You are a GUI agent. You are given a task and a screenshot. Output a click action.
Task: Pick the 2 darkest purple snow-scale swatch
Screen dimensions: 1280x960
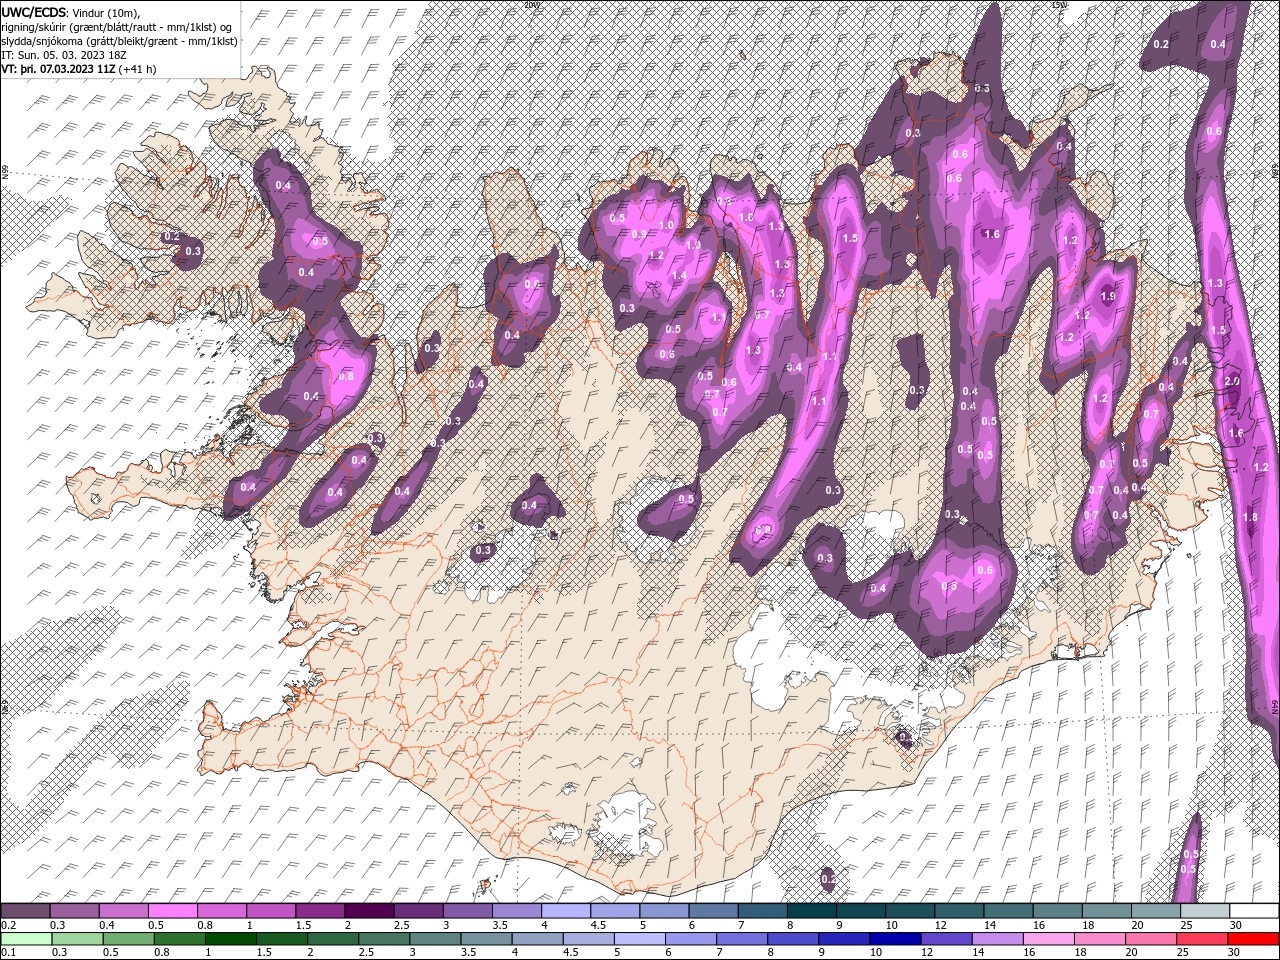pyautogui.click(x=368, y=910)
